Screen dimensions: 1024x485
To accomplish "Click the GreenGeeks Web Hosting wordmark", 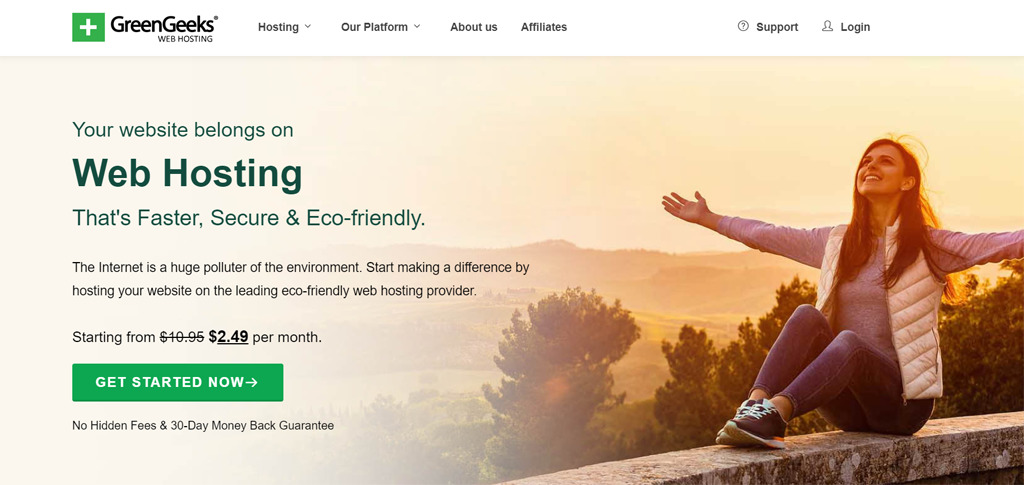I will pyautogui.click(x=164, y=28).
